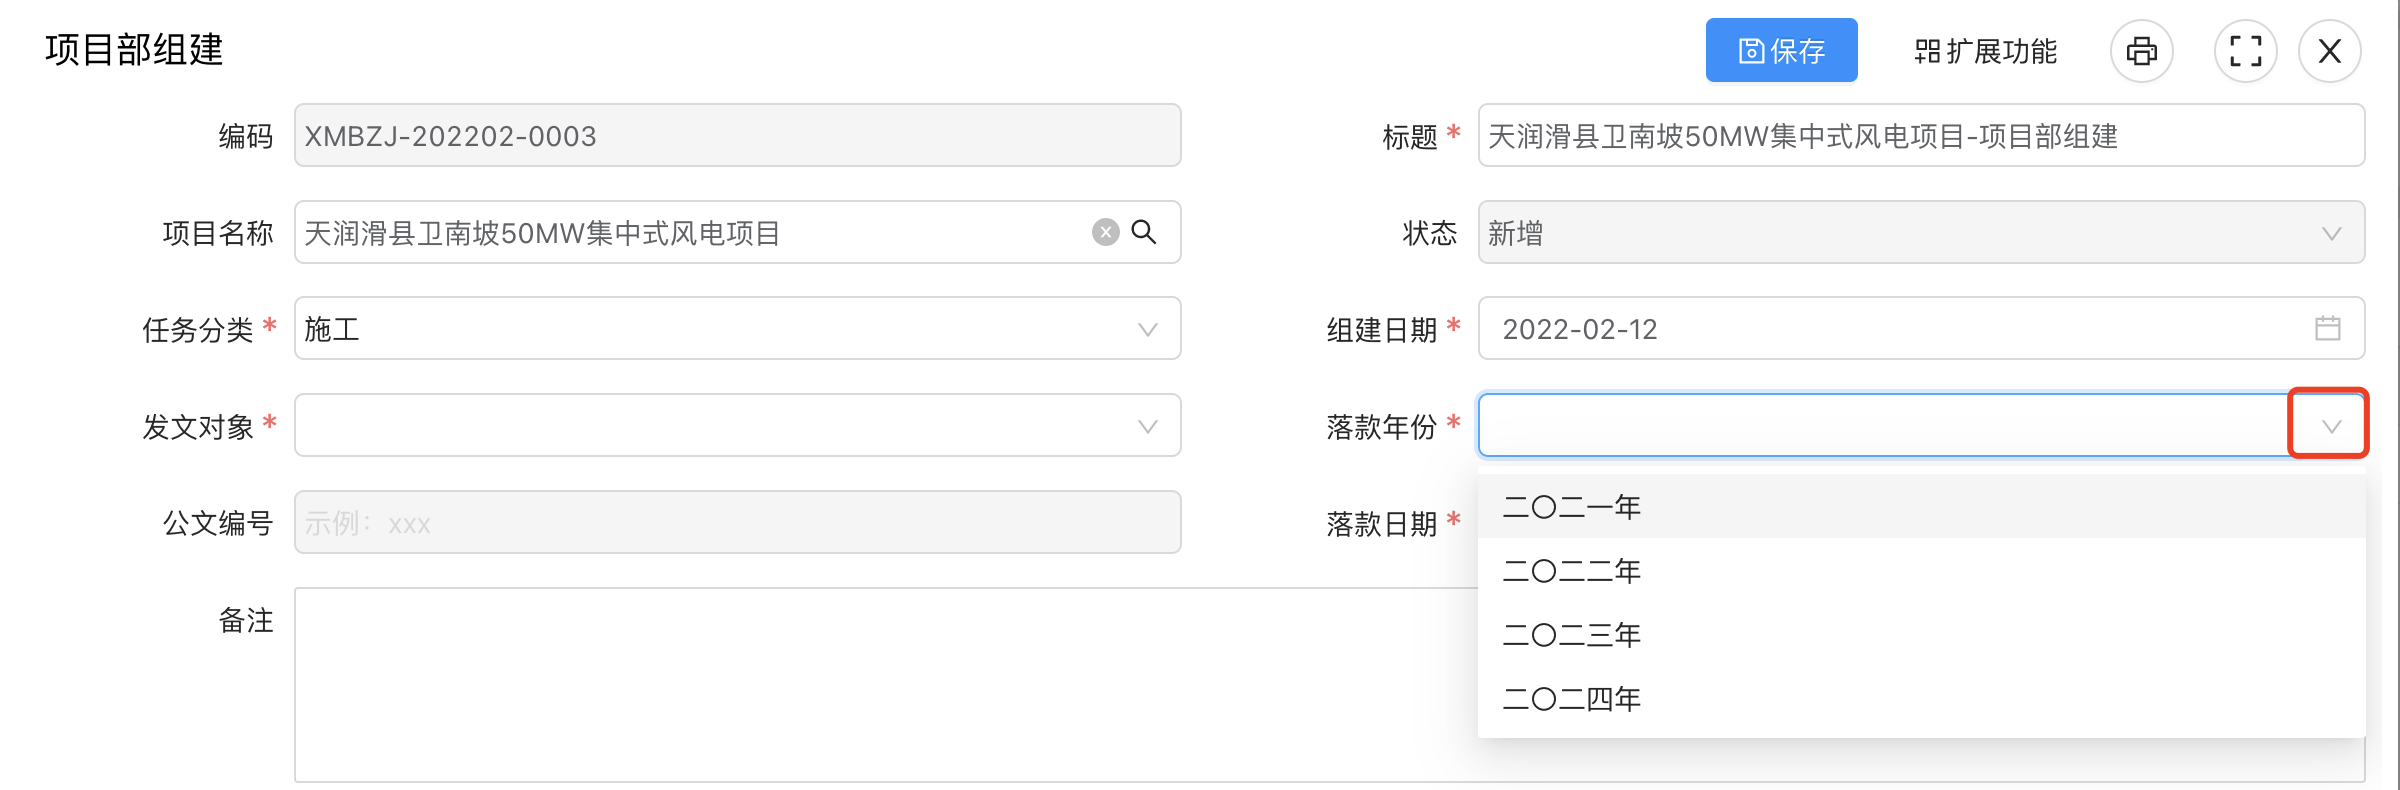
Task: Click the 组建日期 field 2022-02-12
Action: 1921,328
